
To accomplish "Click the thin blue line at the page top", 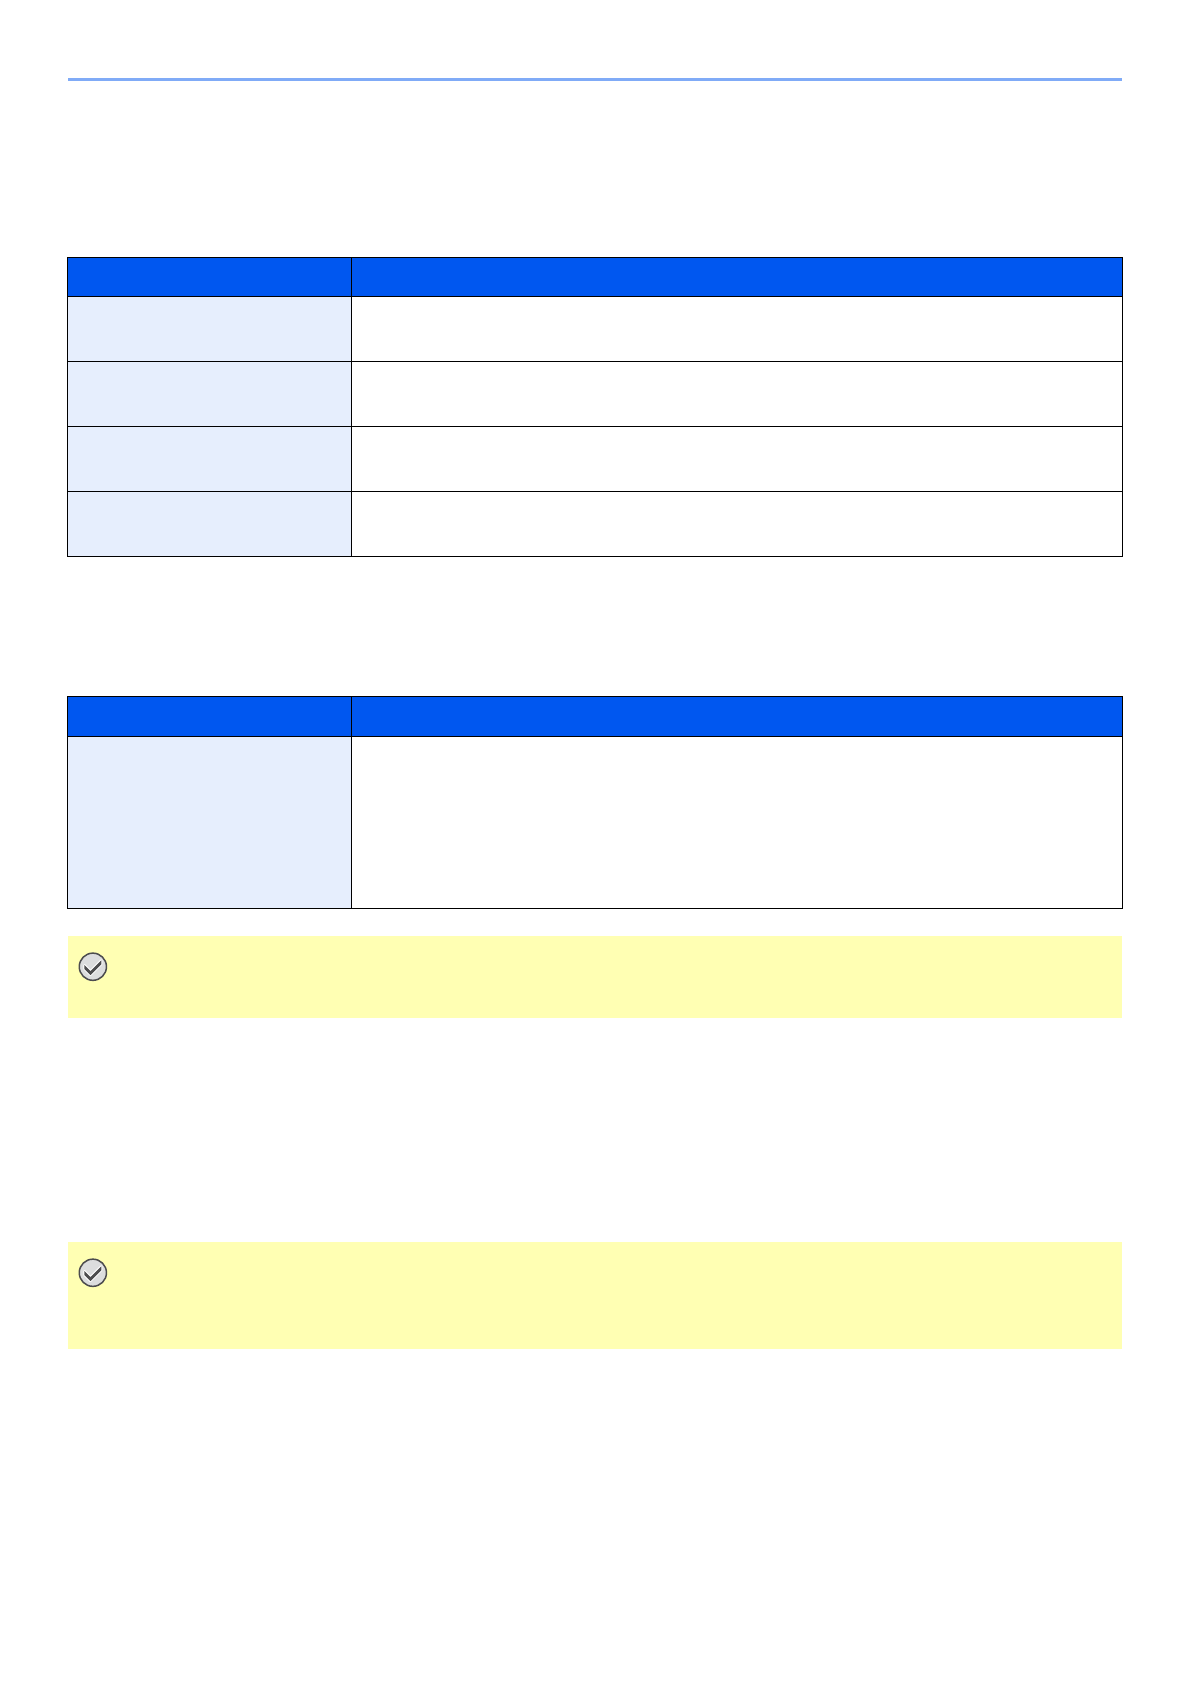I will tap(594, 79).
